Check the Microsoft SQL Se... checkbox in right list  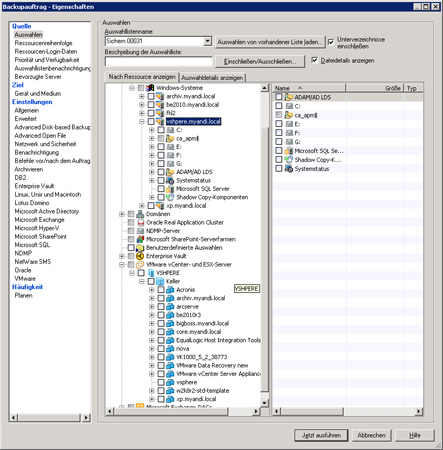click(279, 151)
